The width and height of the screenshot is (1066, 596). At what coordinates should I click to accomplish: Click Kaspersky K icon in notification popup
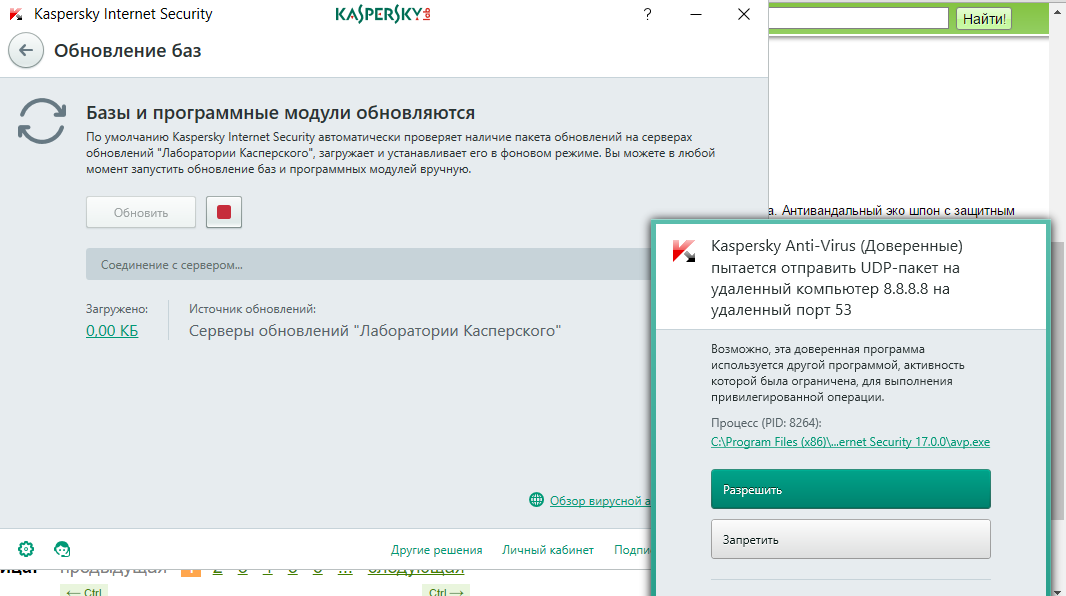click(683, 250)
